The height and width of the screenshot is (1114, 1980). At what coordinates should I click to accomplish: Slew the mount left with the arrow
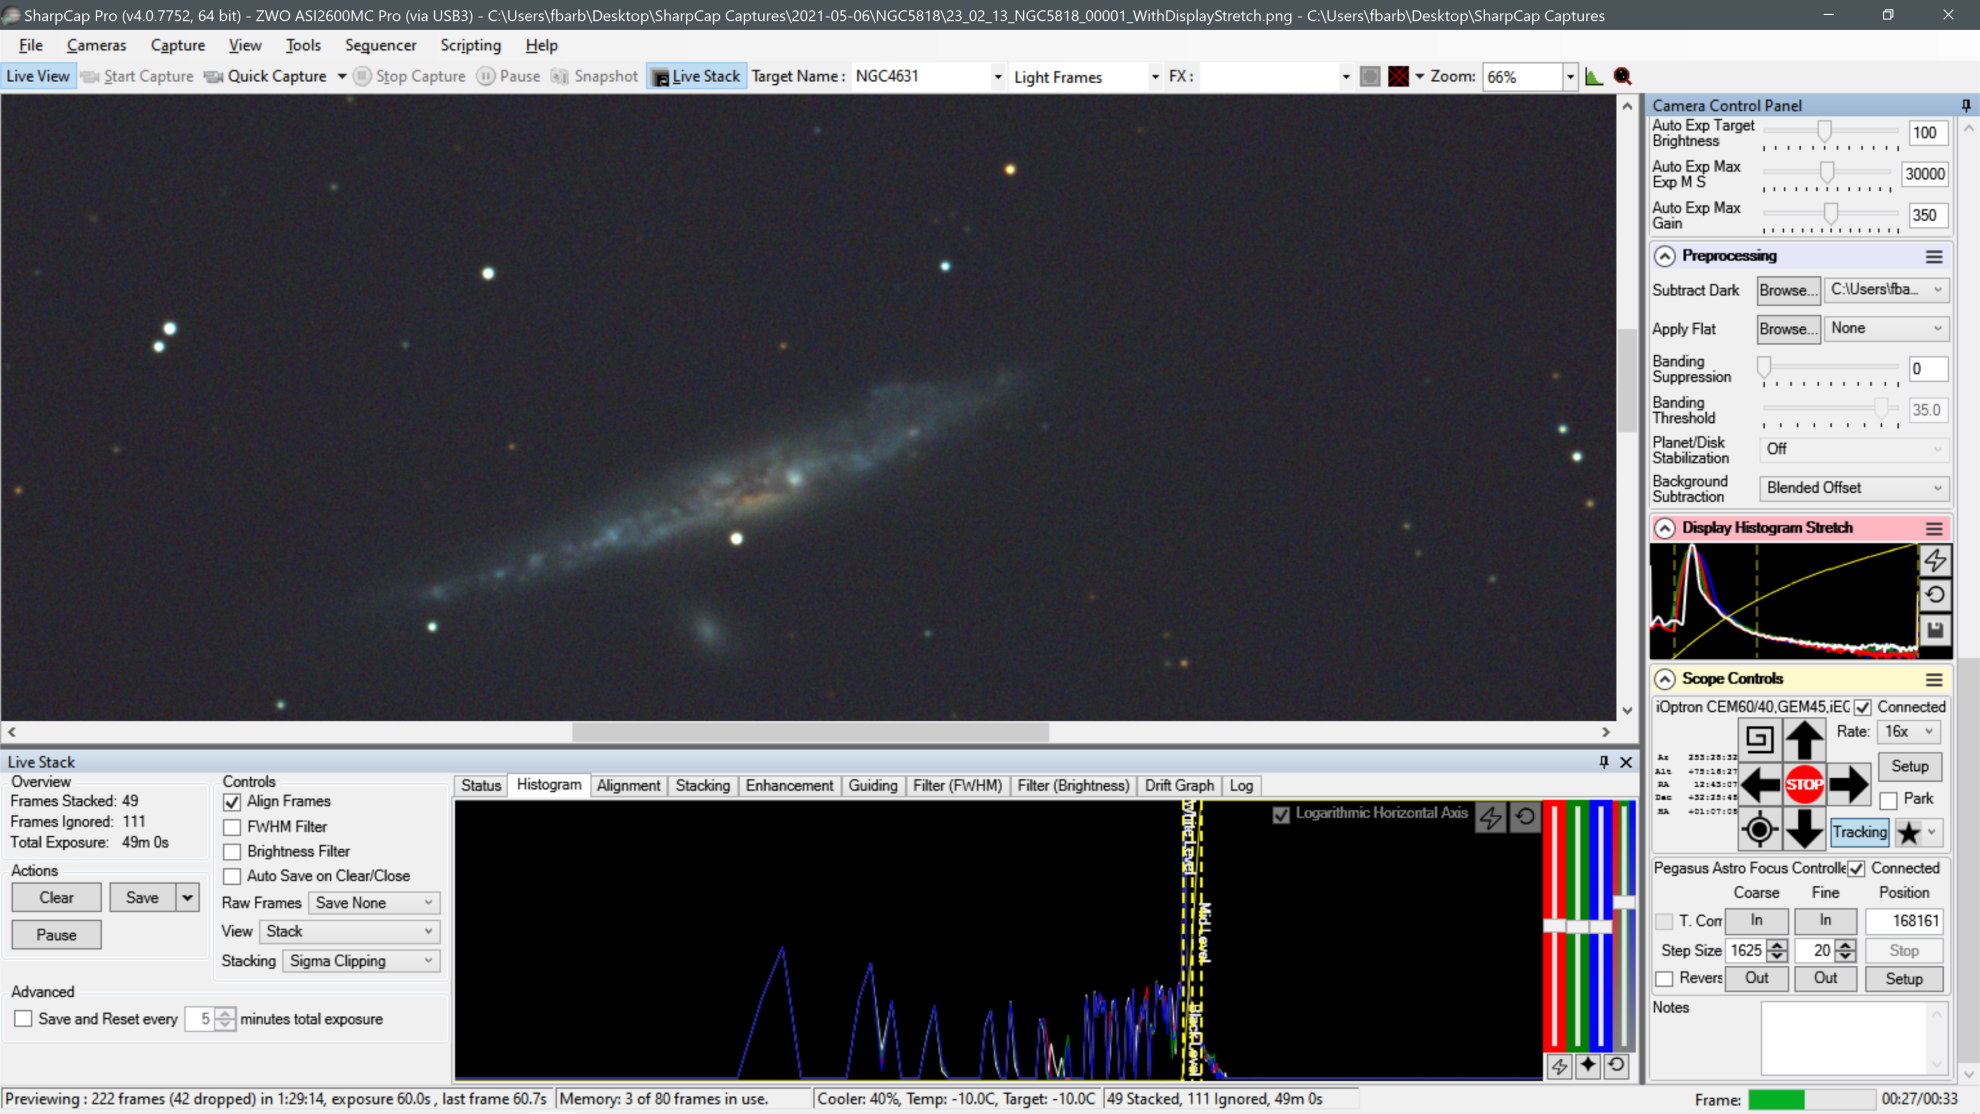(1760, 784)
